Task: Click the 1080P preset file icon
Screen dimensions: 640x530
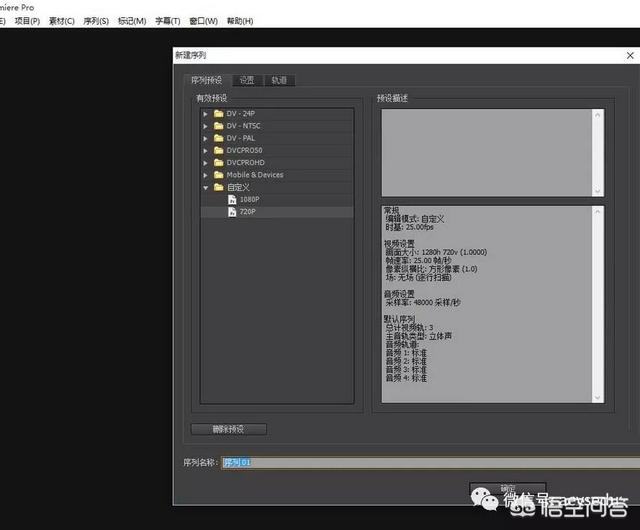Action: pos(232,199)
